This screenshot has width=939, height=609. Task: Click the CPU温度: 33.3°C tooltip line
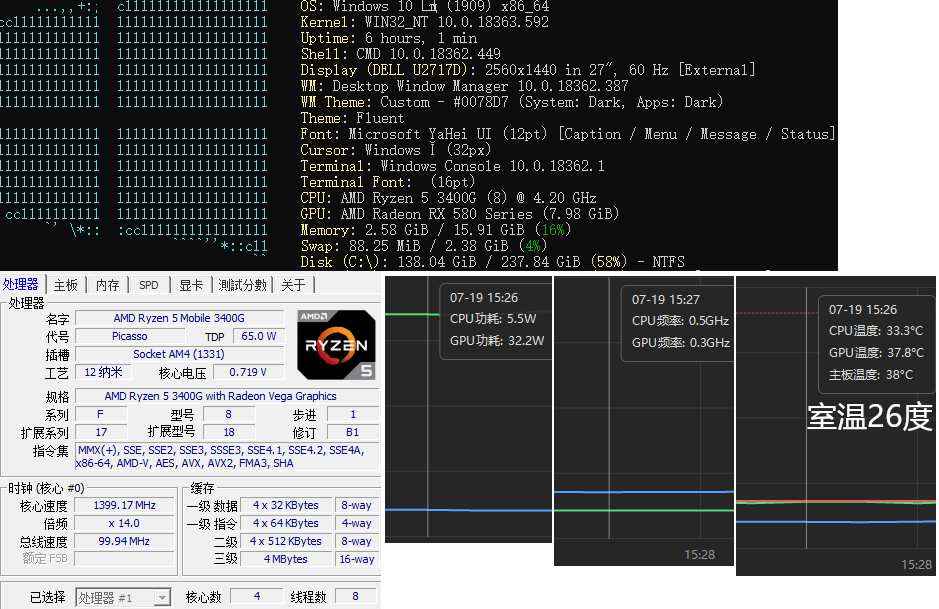(x=876, y=331)
